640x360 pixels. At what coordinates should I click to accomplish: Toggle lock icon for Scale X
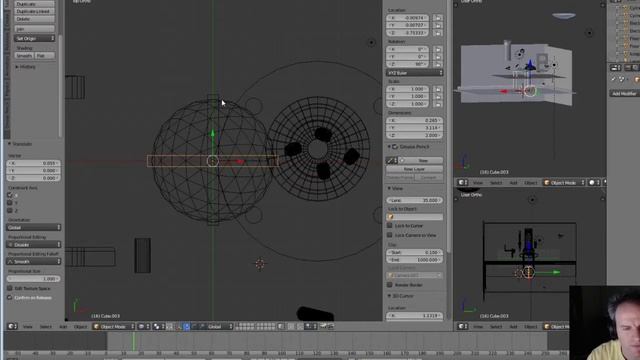[x=437, y=89]
